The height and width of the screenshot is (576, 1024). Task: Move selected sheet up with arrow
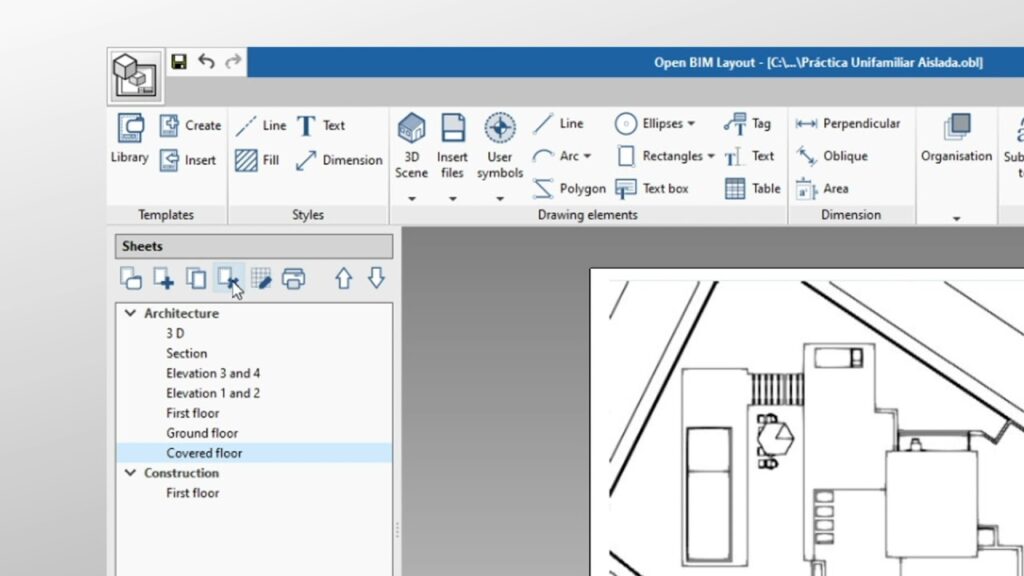pos(343,279)
